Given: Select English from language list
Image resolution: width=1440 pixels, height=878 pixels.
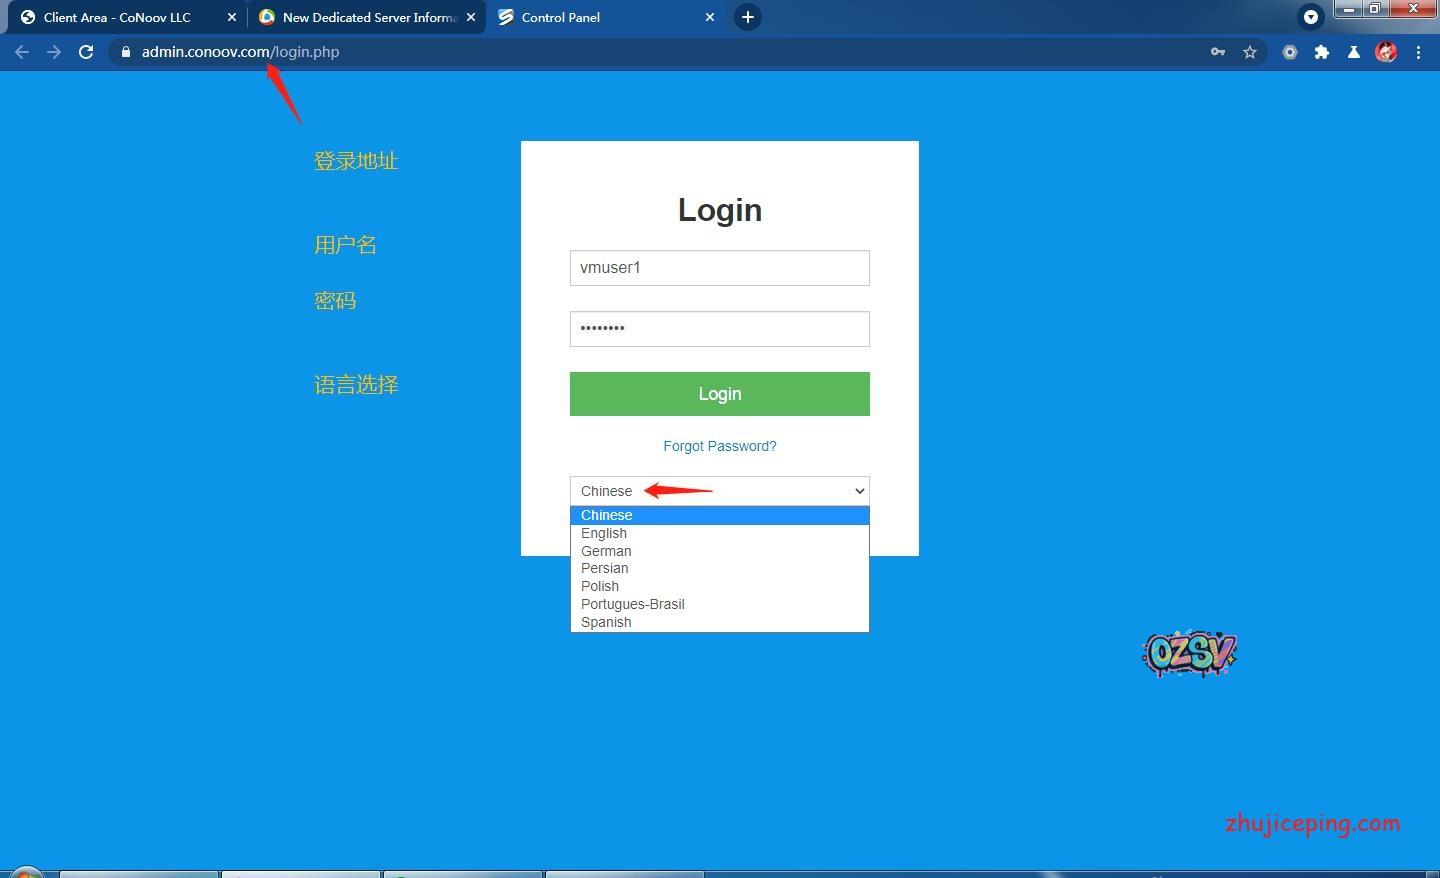Looking at the screenshot, I should pyautogui.click(x=604, y=533).
